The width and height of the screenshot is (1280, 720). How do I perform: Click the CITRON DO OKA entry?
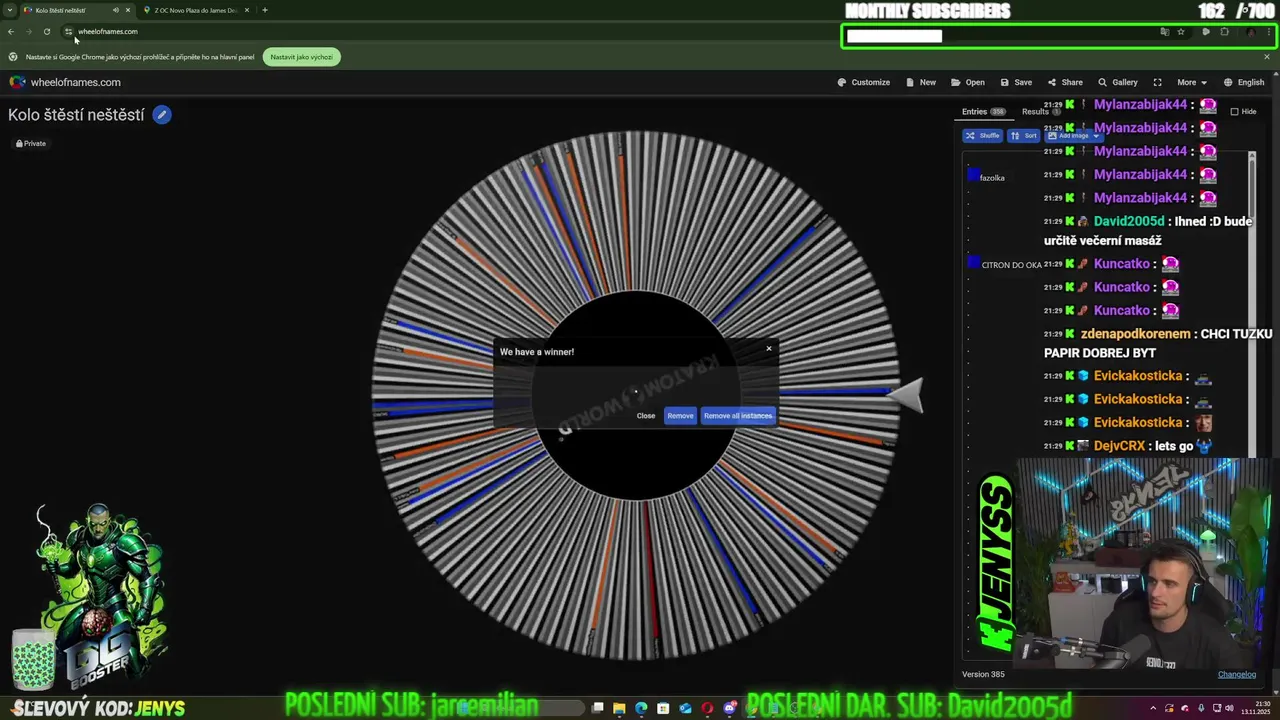pyautogui.click(x=1011, y=265)
